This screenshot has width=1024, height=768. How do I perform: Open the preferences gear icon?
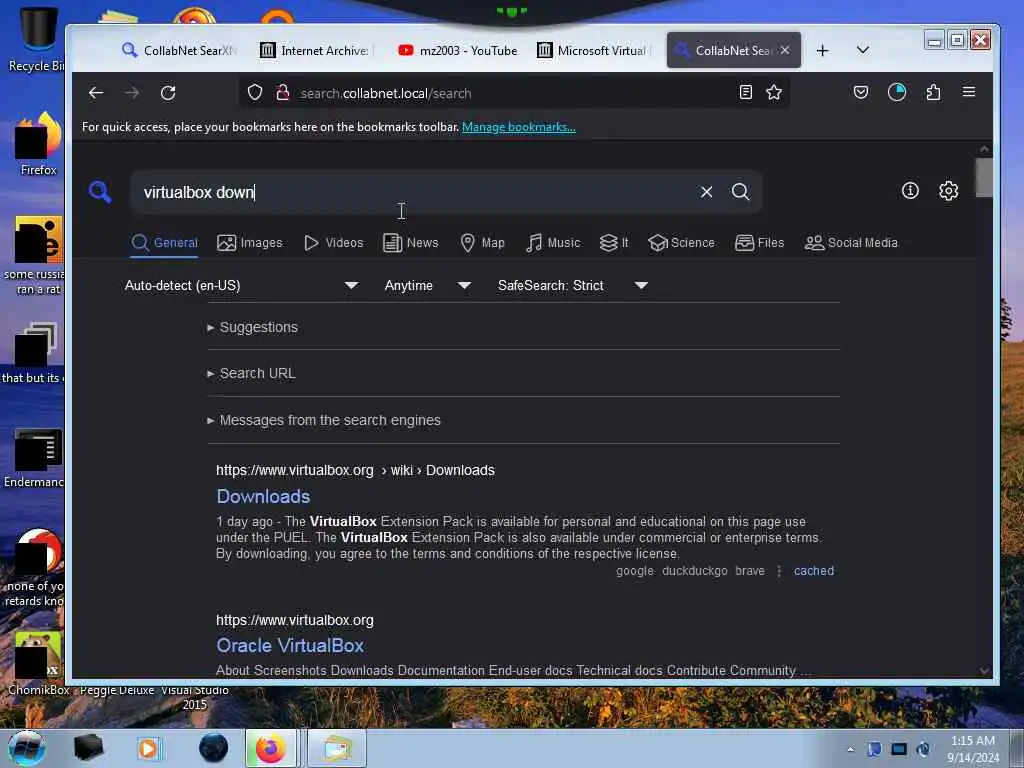[948, 191]
